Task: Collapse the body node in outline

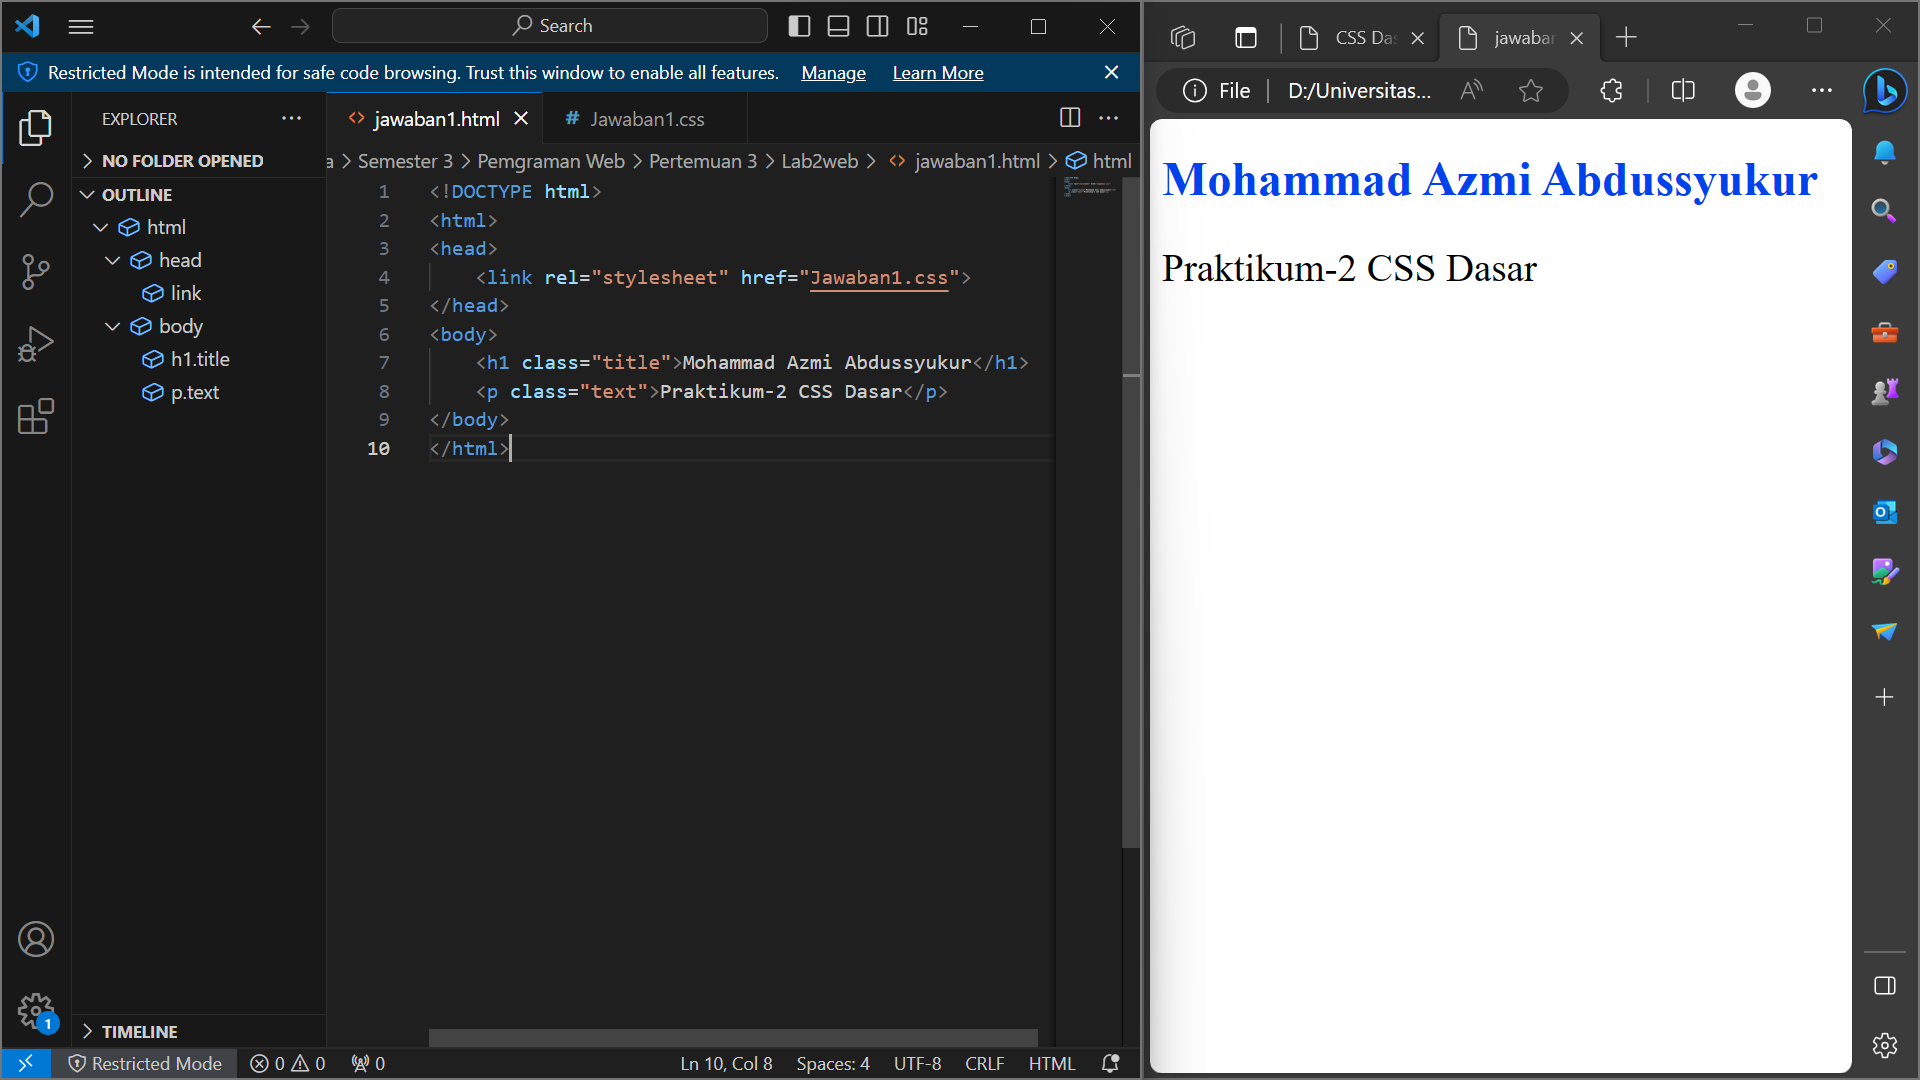Action: click(113, 326)
